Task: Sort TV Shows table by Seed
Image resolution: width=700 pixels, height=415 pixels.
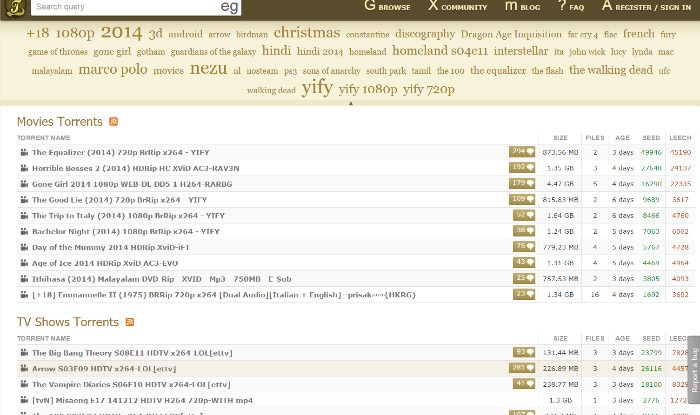Action: click(651, 338)
